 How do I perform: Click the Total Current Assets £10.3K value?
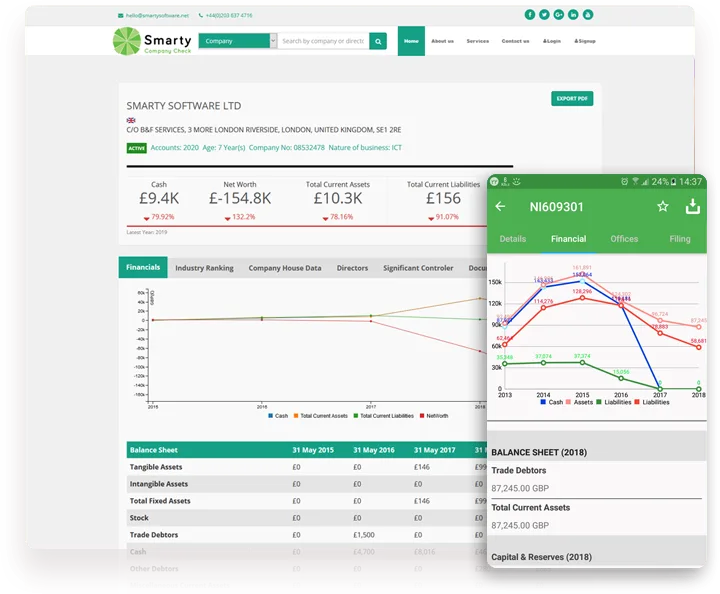point(338,198)
